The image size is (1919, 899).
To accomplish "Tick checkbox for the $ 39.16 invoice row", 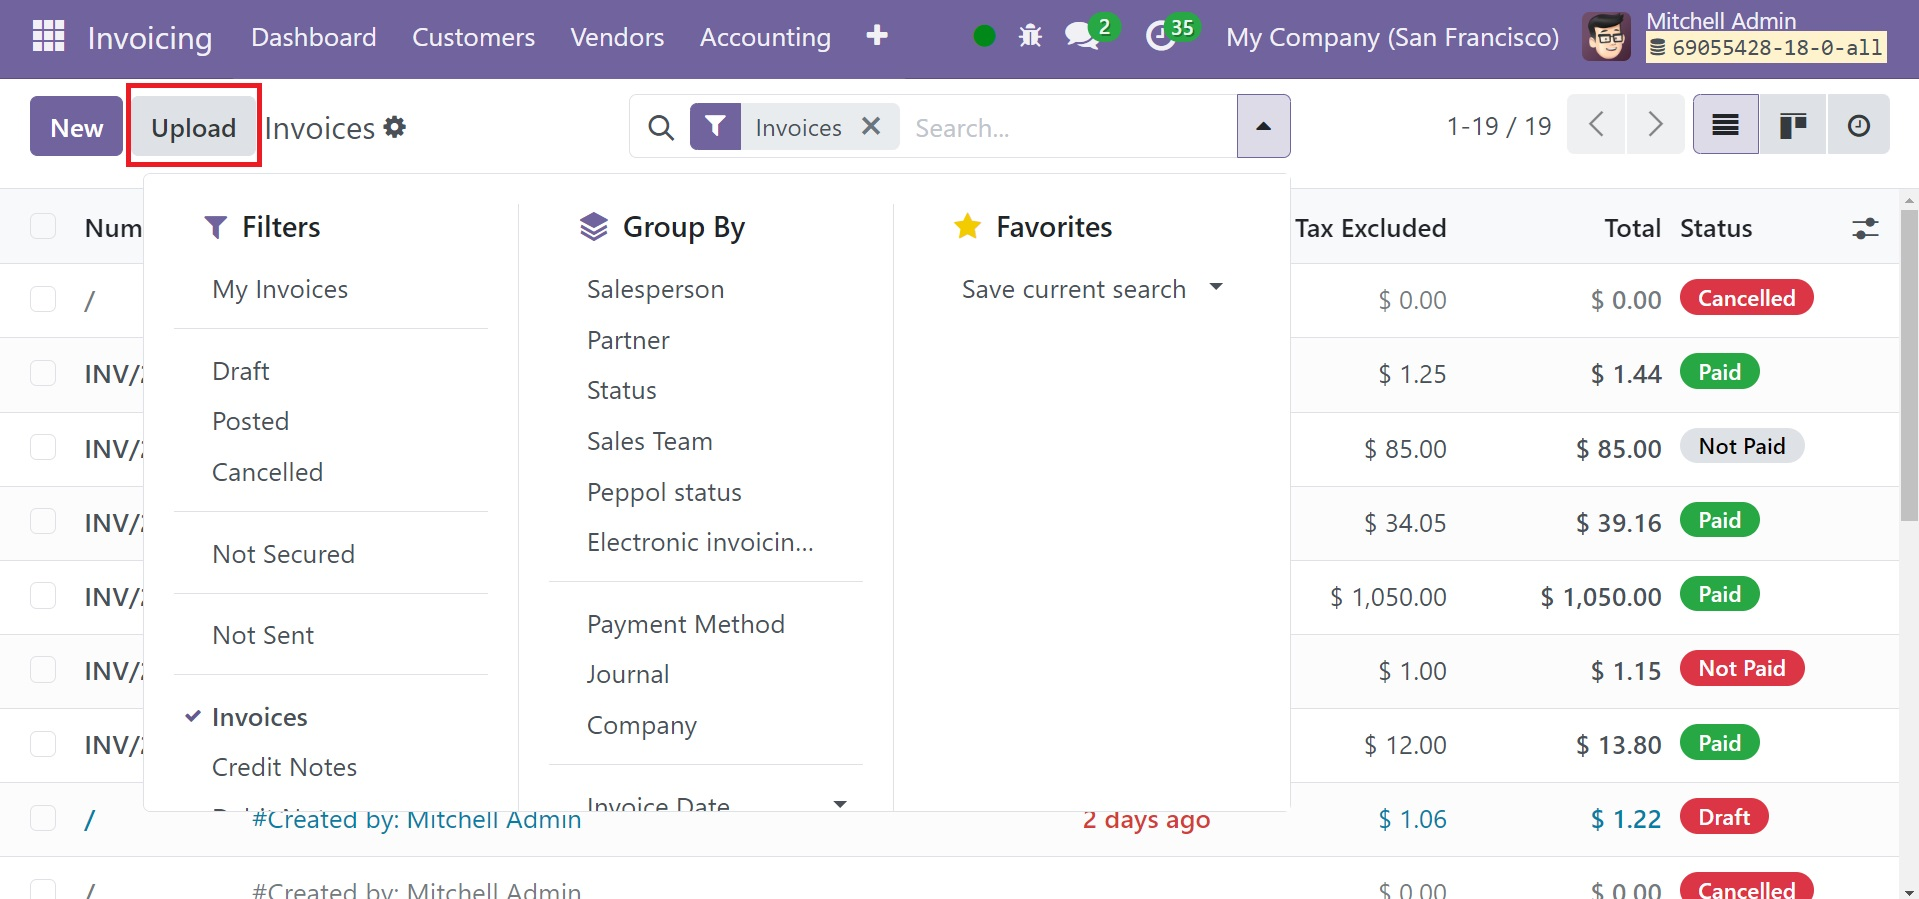I will (x=43, y=521).
